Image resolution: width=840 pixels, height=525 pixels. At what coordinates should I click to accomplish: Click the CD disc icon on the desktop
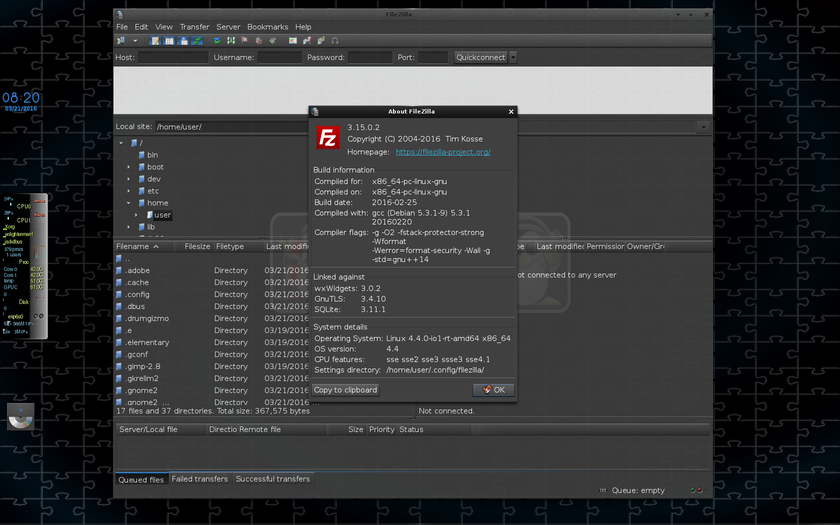coord(21,417)
